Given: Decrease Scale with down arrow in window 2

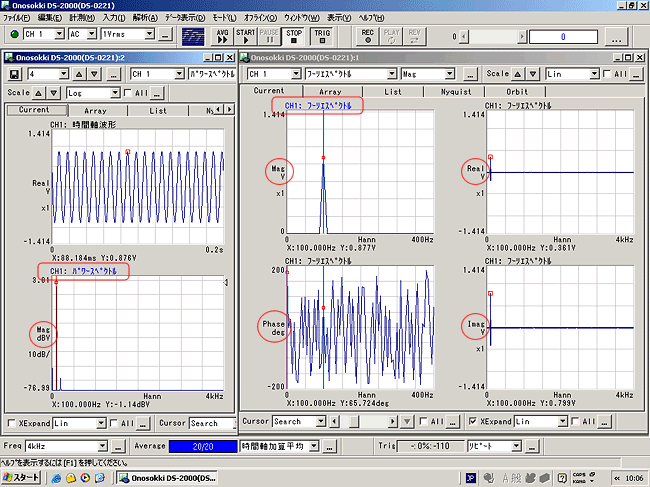Looking at the screenshot, I should [53, 93].
